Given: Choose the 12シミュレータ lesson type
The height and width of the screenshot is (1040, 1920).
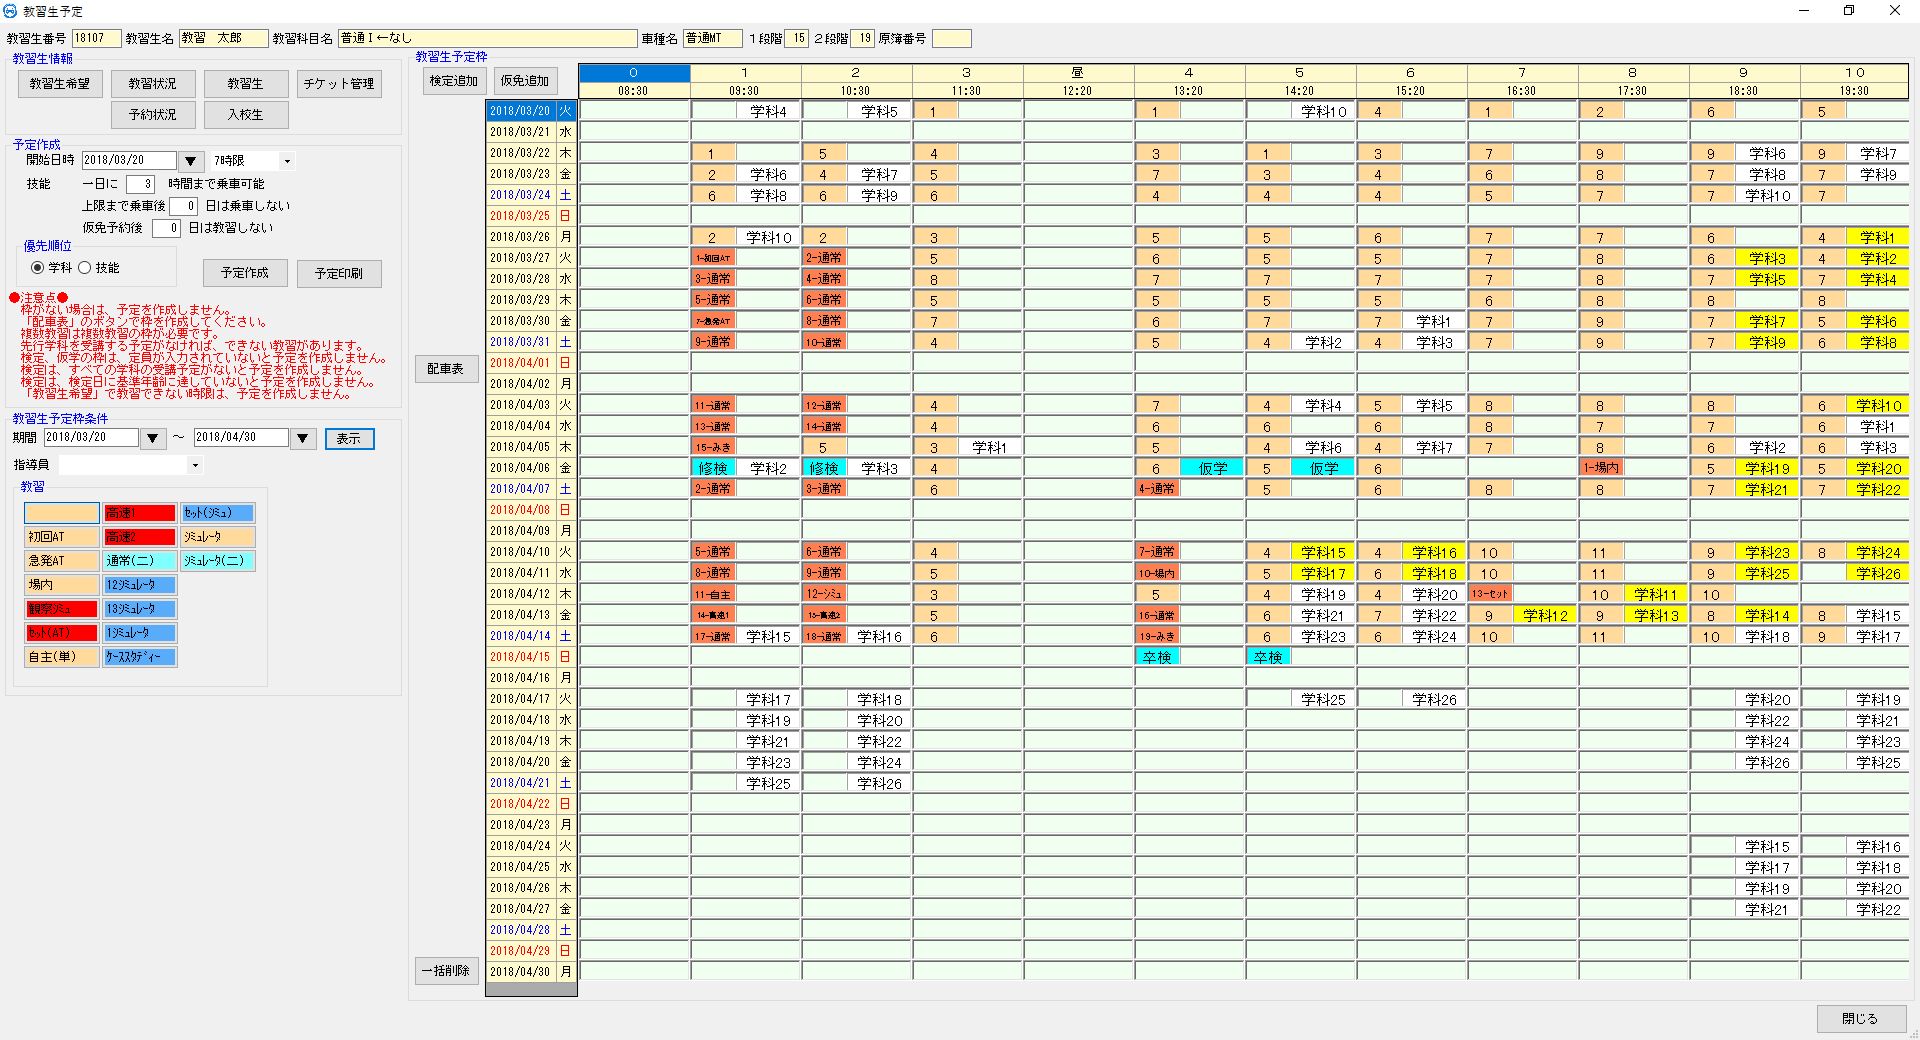Looking at the screenshot, I should point(140,585).
